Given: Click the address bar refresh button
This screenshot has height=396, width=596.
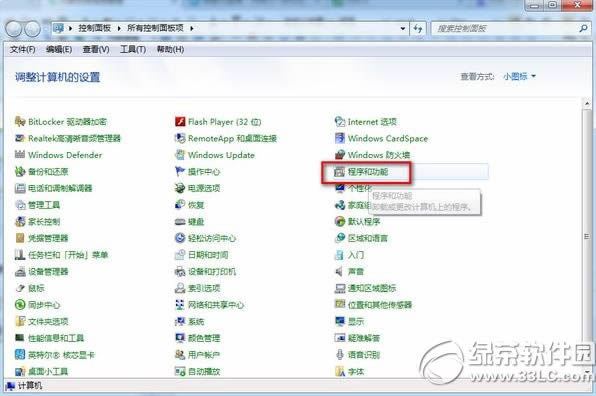Looking at the screenshot, I should tap(418, 29).
